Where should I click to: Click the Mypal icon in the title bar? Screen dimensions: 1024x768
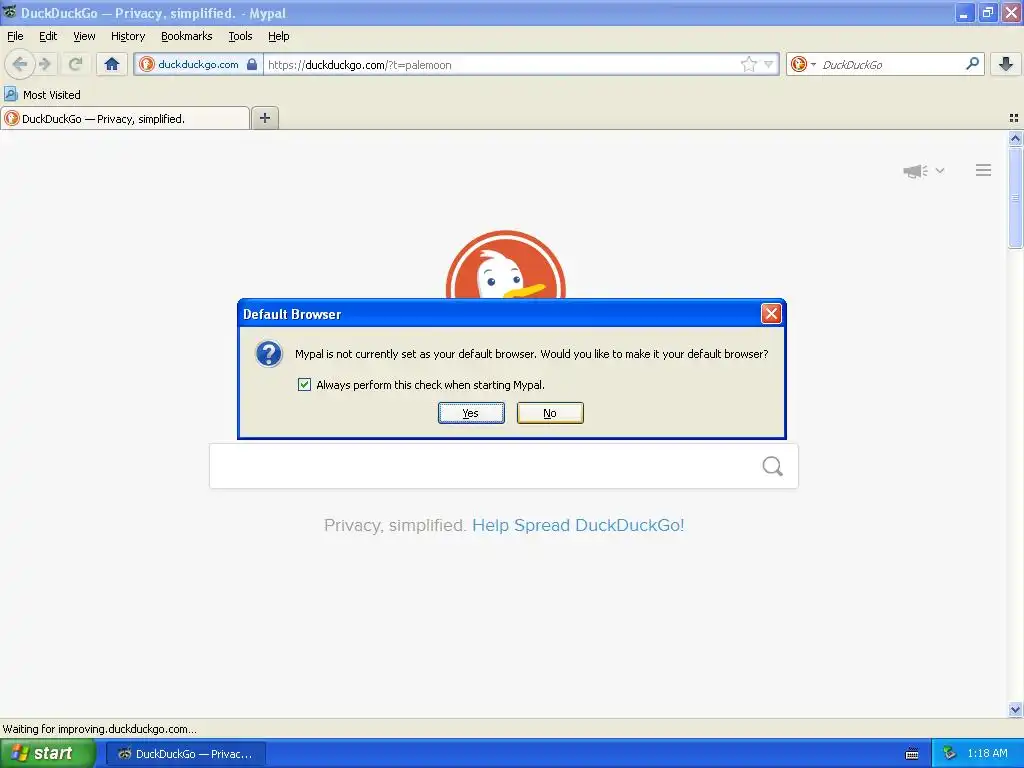coord(9,12)
